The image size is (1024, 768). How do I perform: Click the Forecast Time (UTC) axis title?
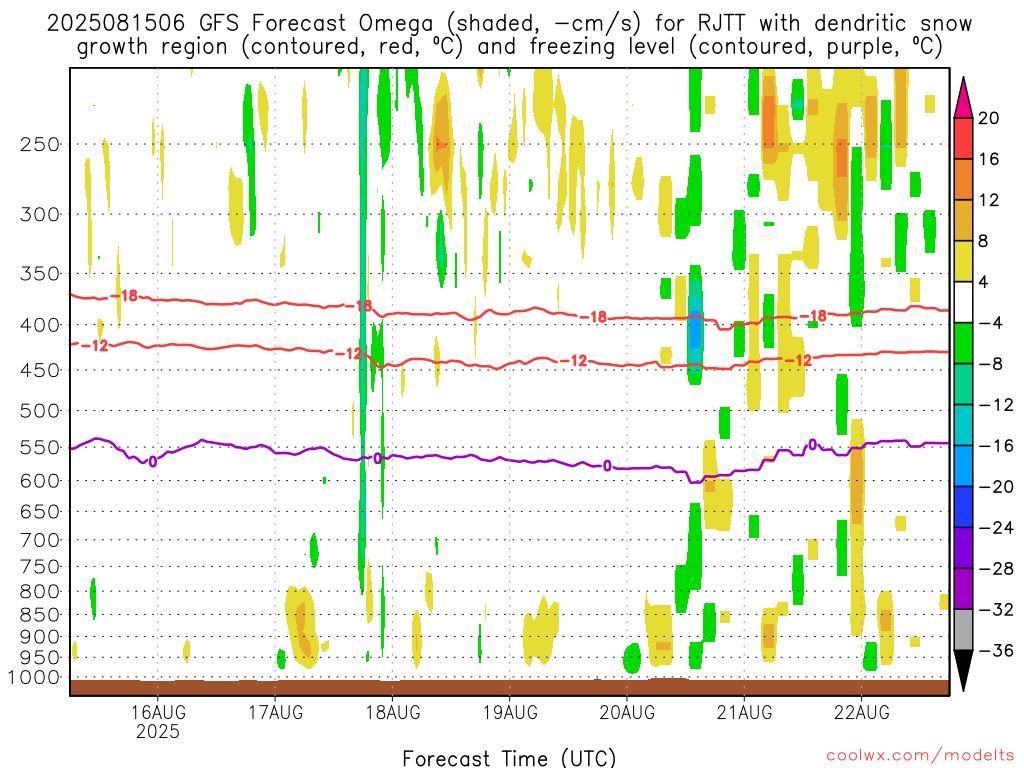point(509,758)
